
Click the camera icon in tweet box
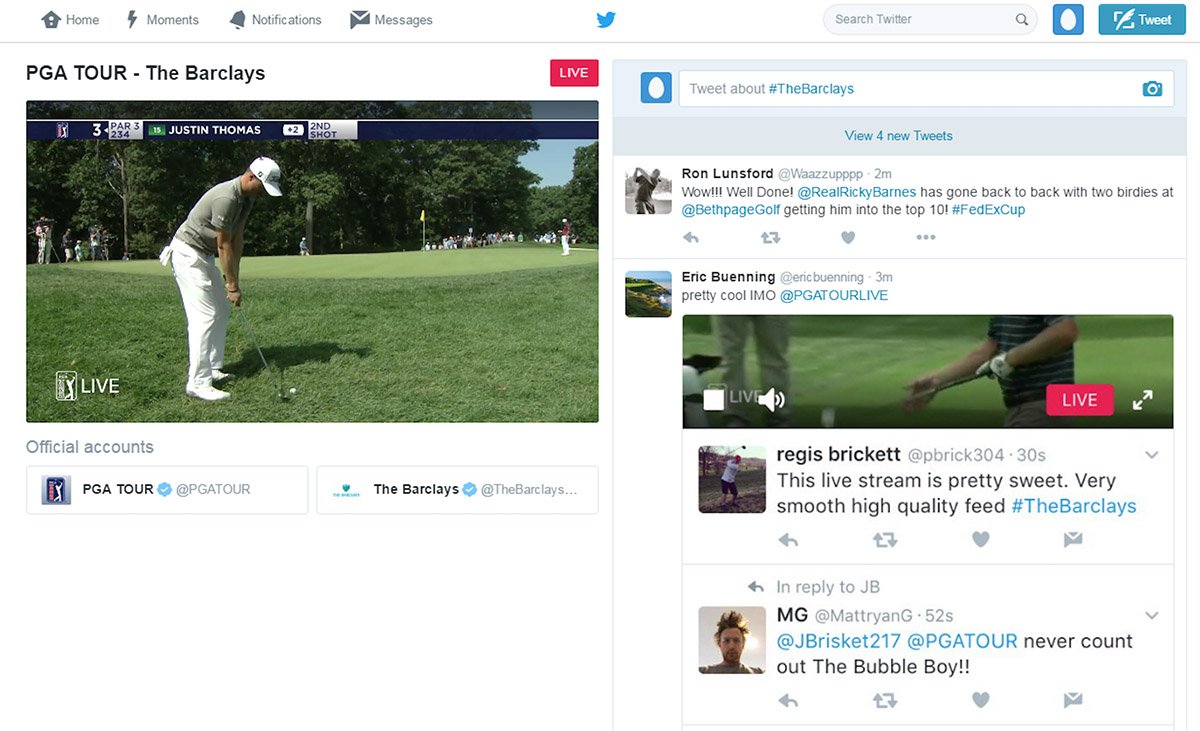pyautogui.click(x=1152, y=89)
